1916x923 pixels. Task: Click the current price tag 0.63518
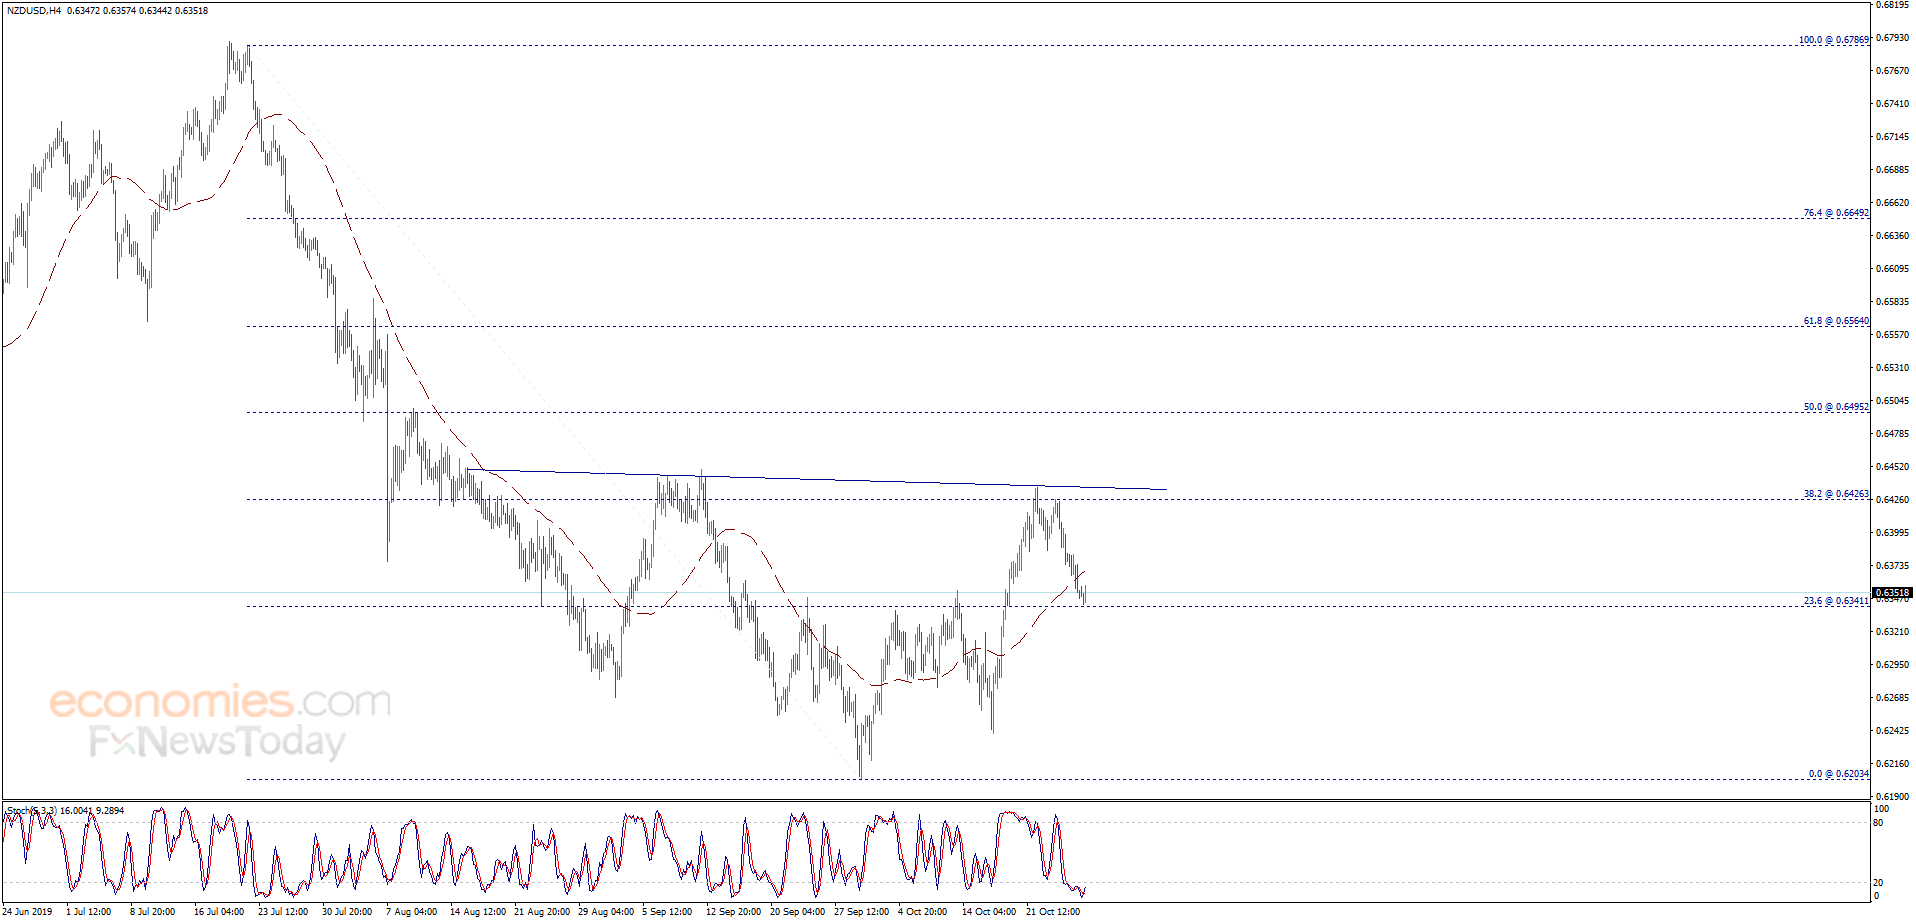tap(1891, 592)
